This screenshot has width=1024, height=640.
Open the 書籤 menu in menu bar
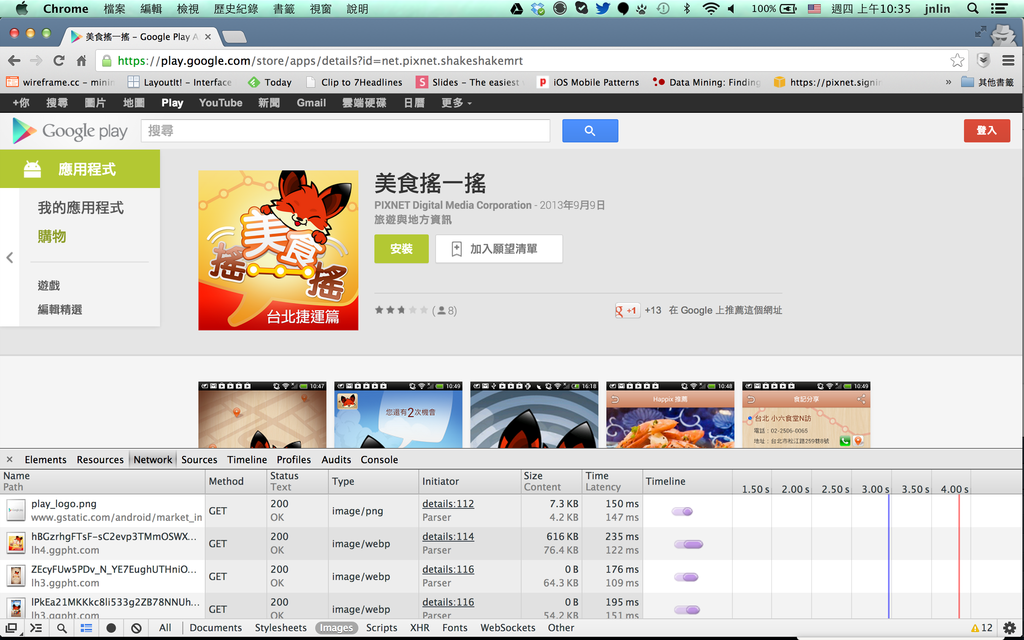pyautogui.click(x=283, y=8)
